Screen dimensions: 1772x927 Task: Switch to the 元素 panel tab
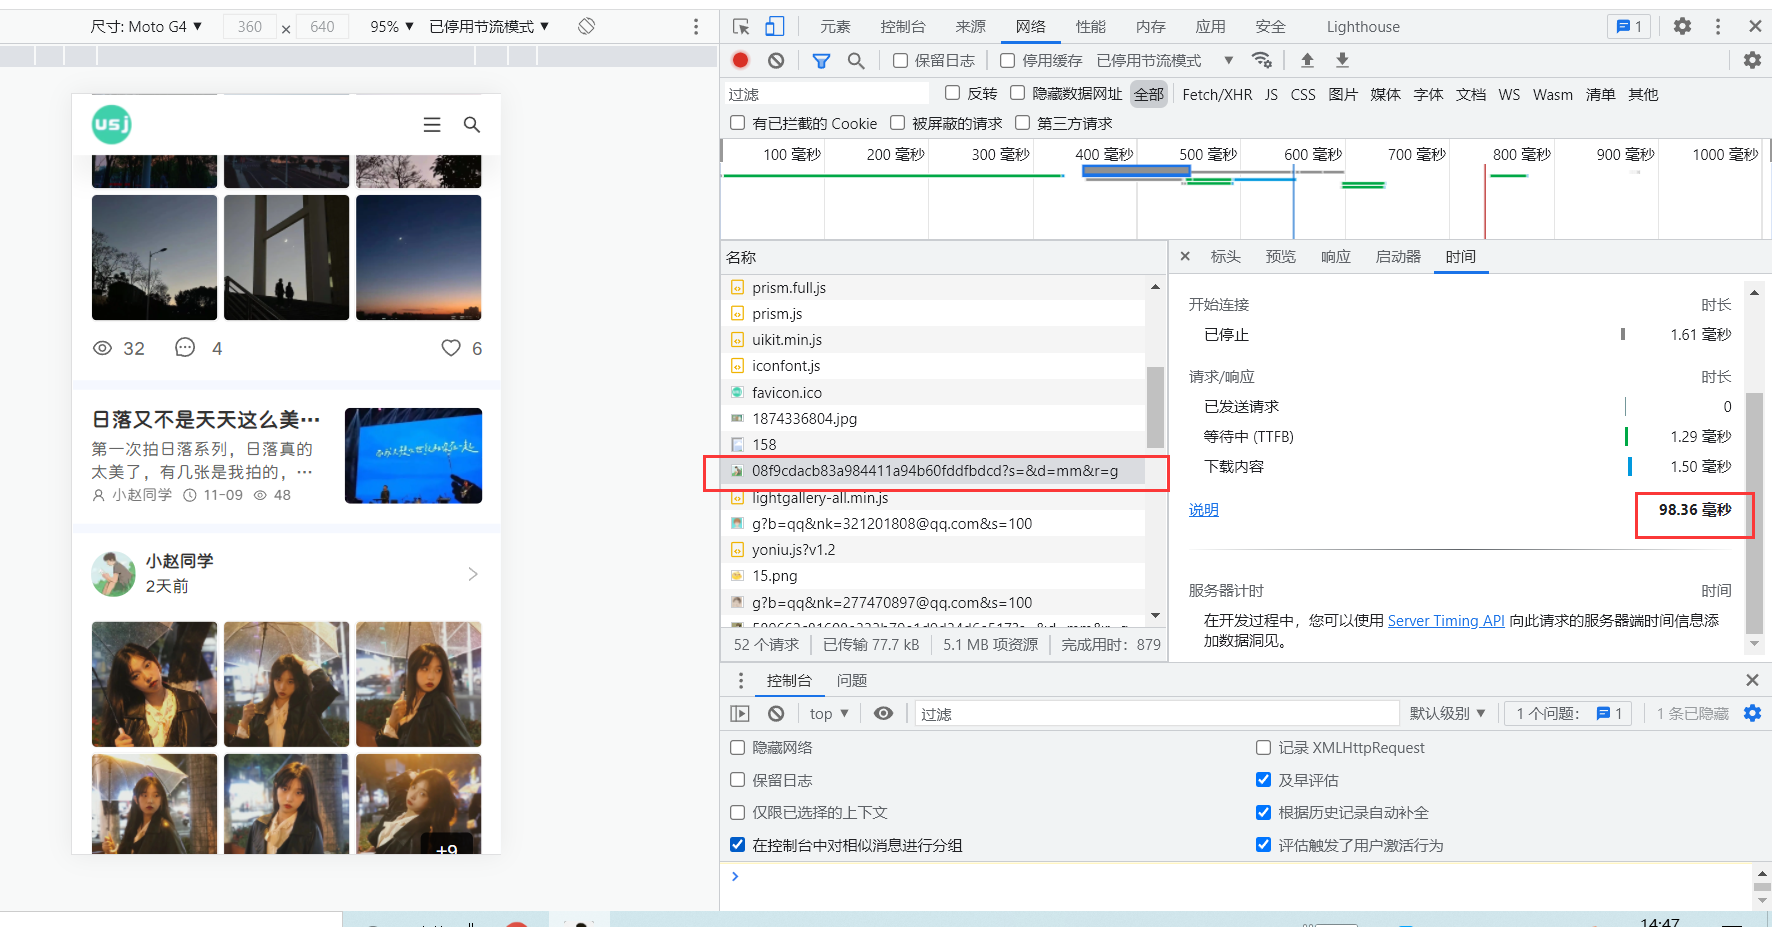(835, 27)
